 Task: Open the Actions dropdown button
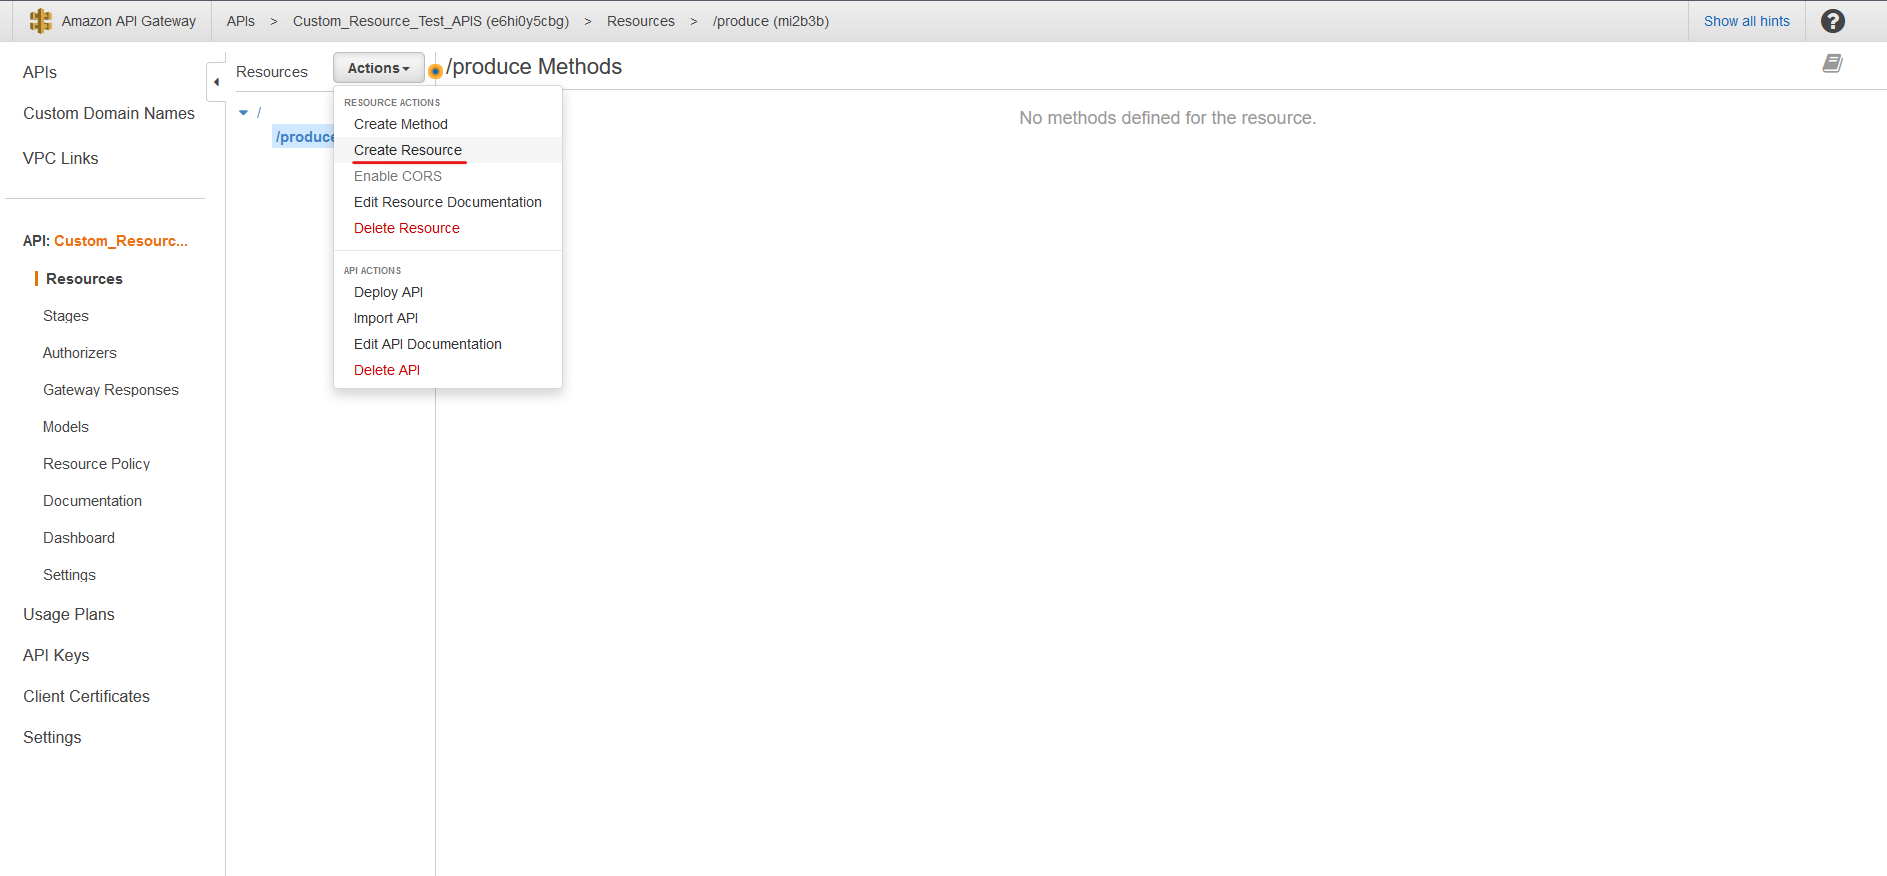click(379, 68)
